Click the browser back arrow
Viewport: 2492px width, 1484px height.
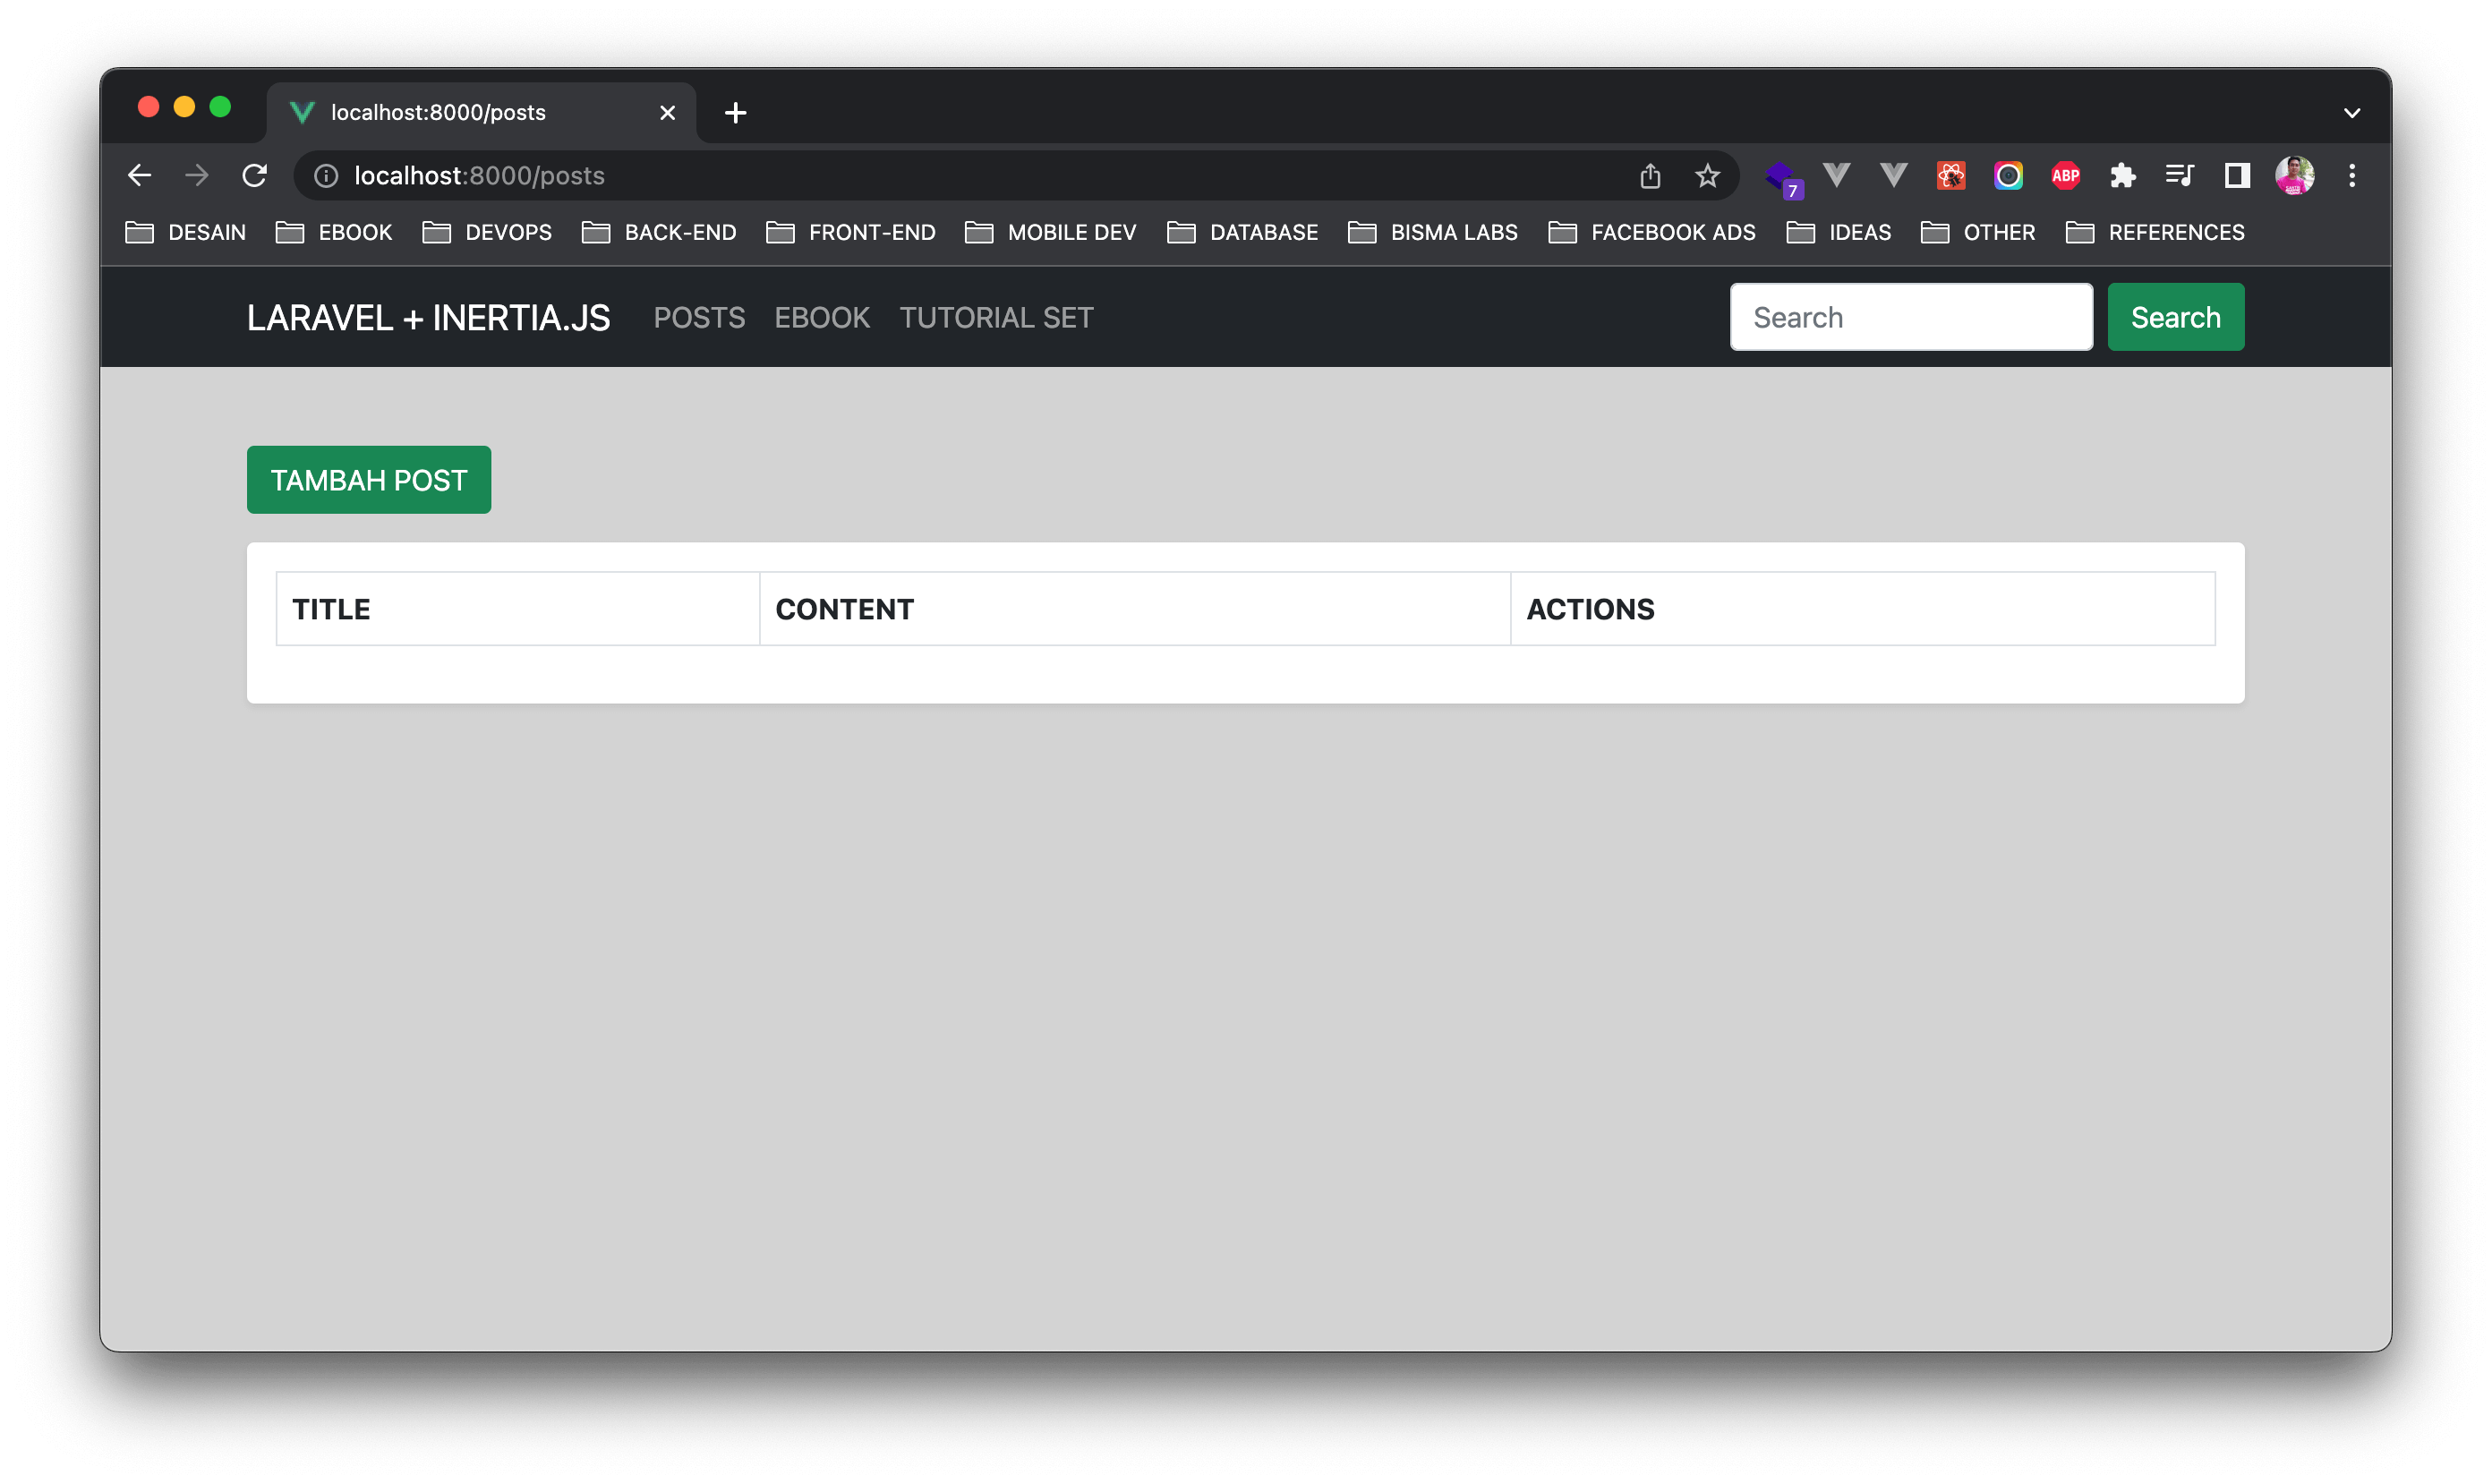coord(140,176)
